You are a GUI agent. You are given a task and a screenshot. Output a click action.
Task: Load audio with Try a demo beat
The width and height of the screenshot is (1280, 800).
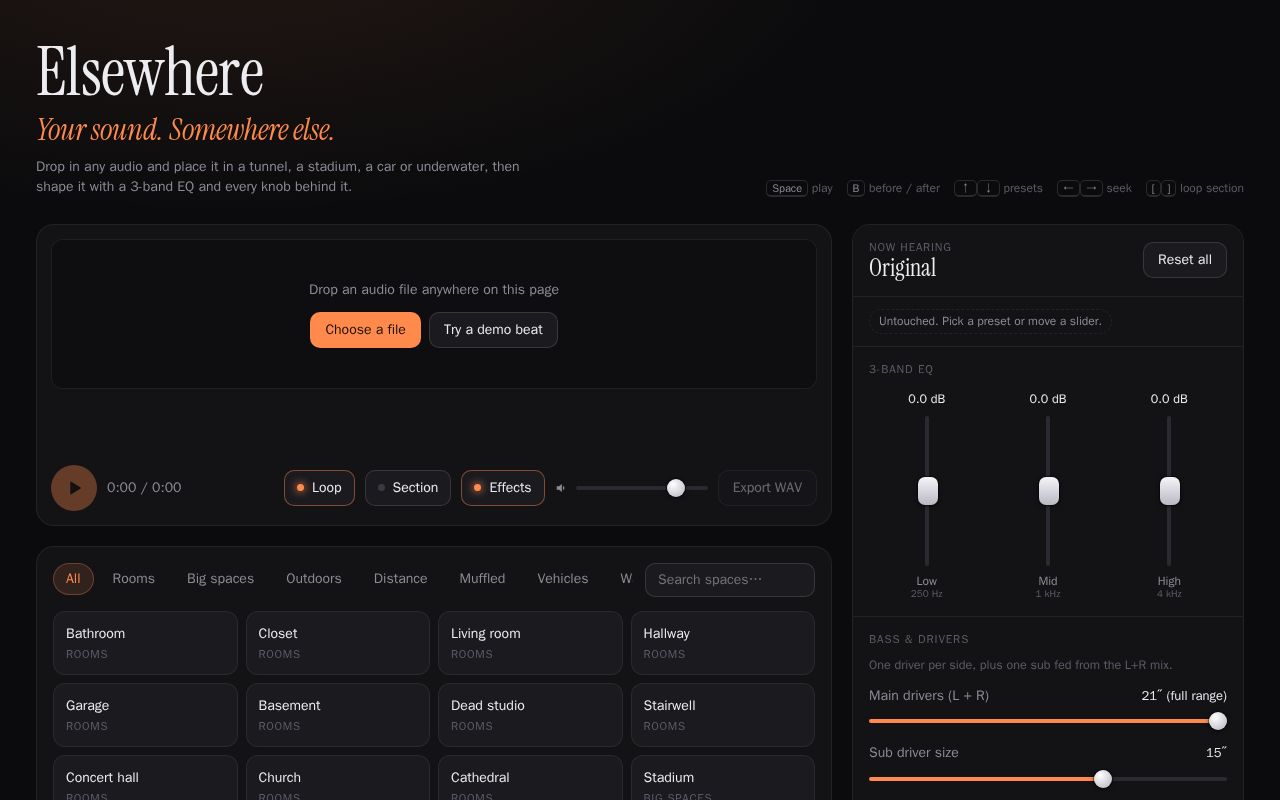point(493,330)
